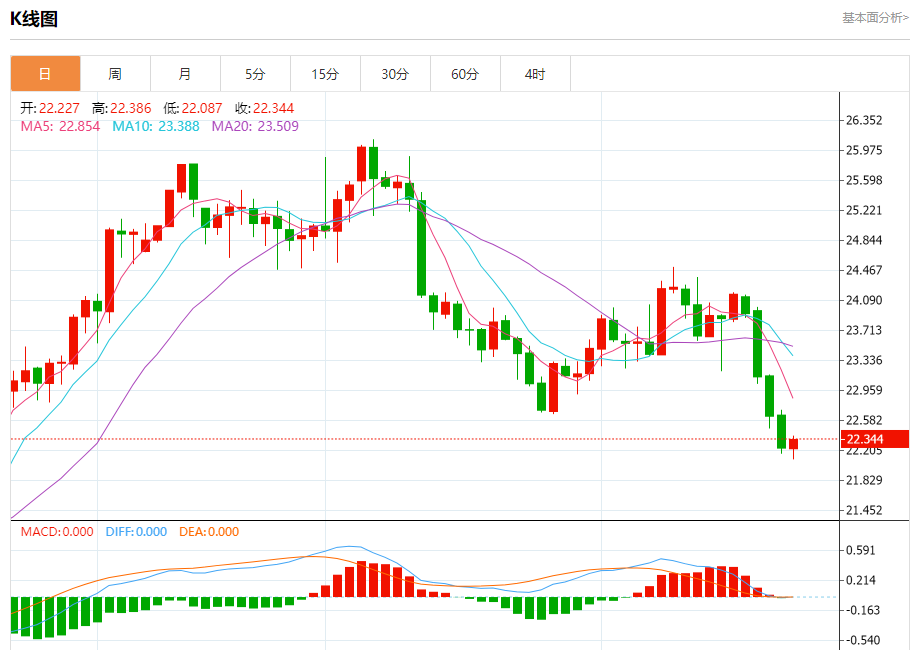Click the 收:22.344 close price value

point(264,108)
